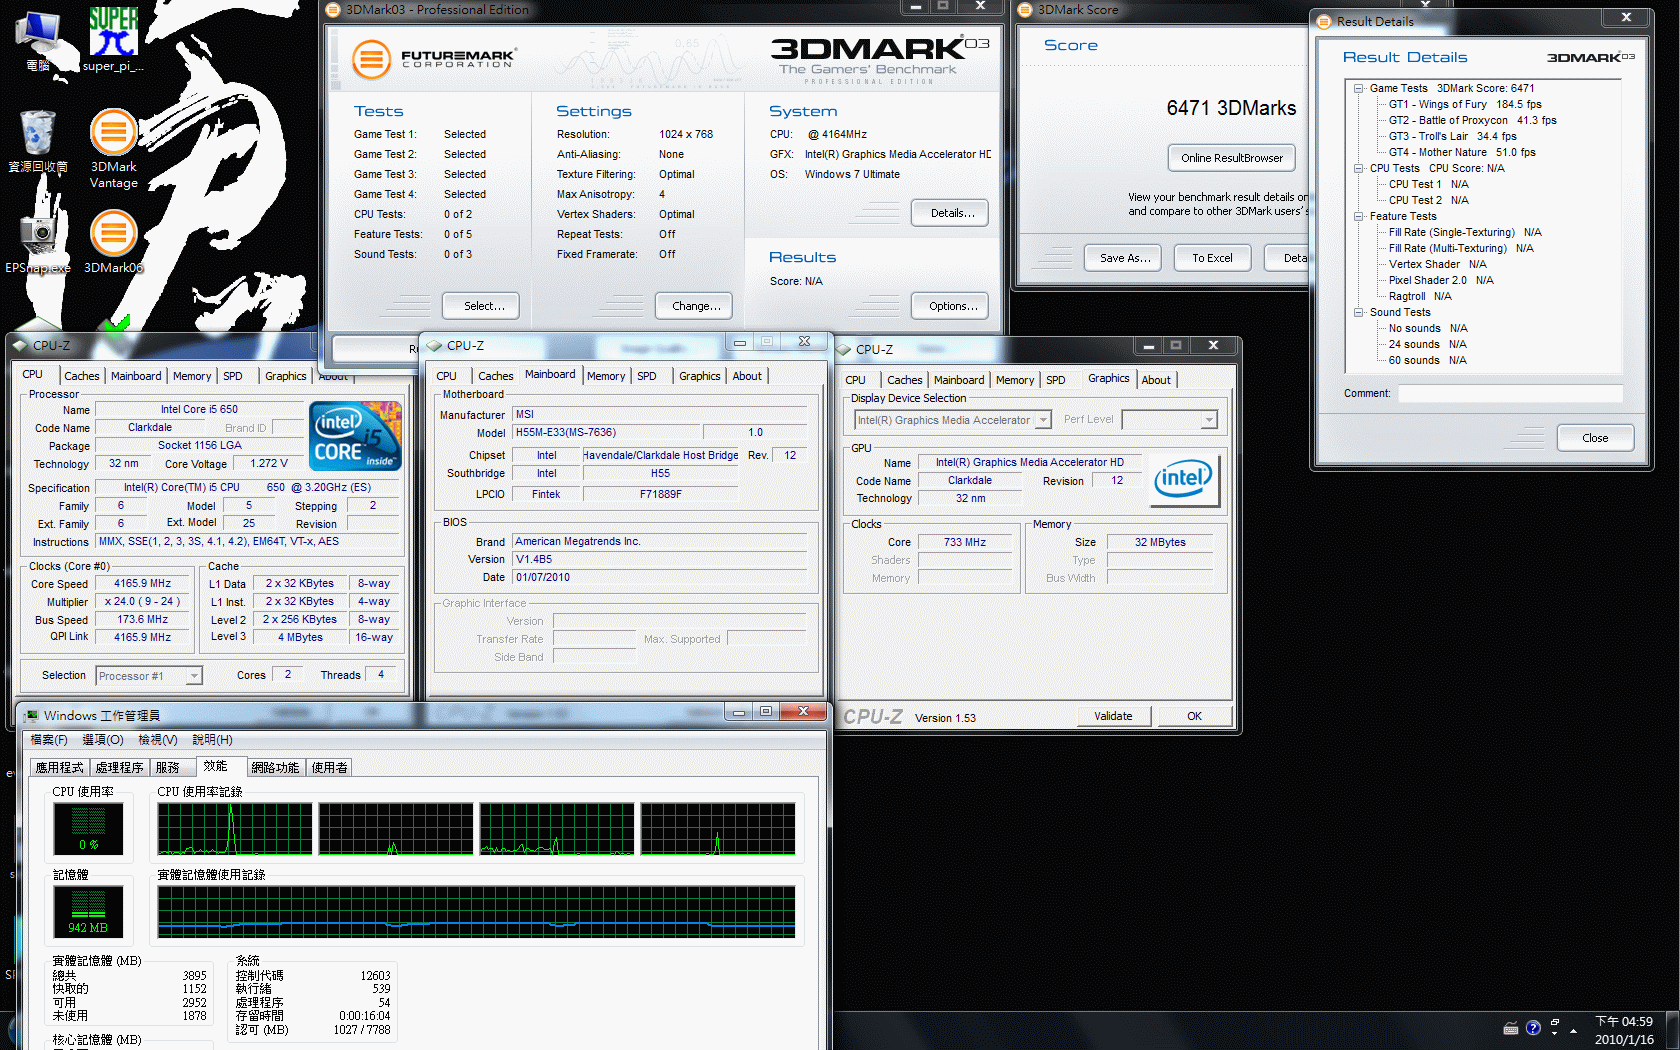The image size is (1680, 1050).
Task: Click model value H55M-E33(MS-7636)
Action: pos(606,433)
